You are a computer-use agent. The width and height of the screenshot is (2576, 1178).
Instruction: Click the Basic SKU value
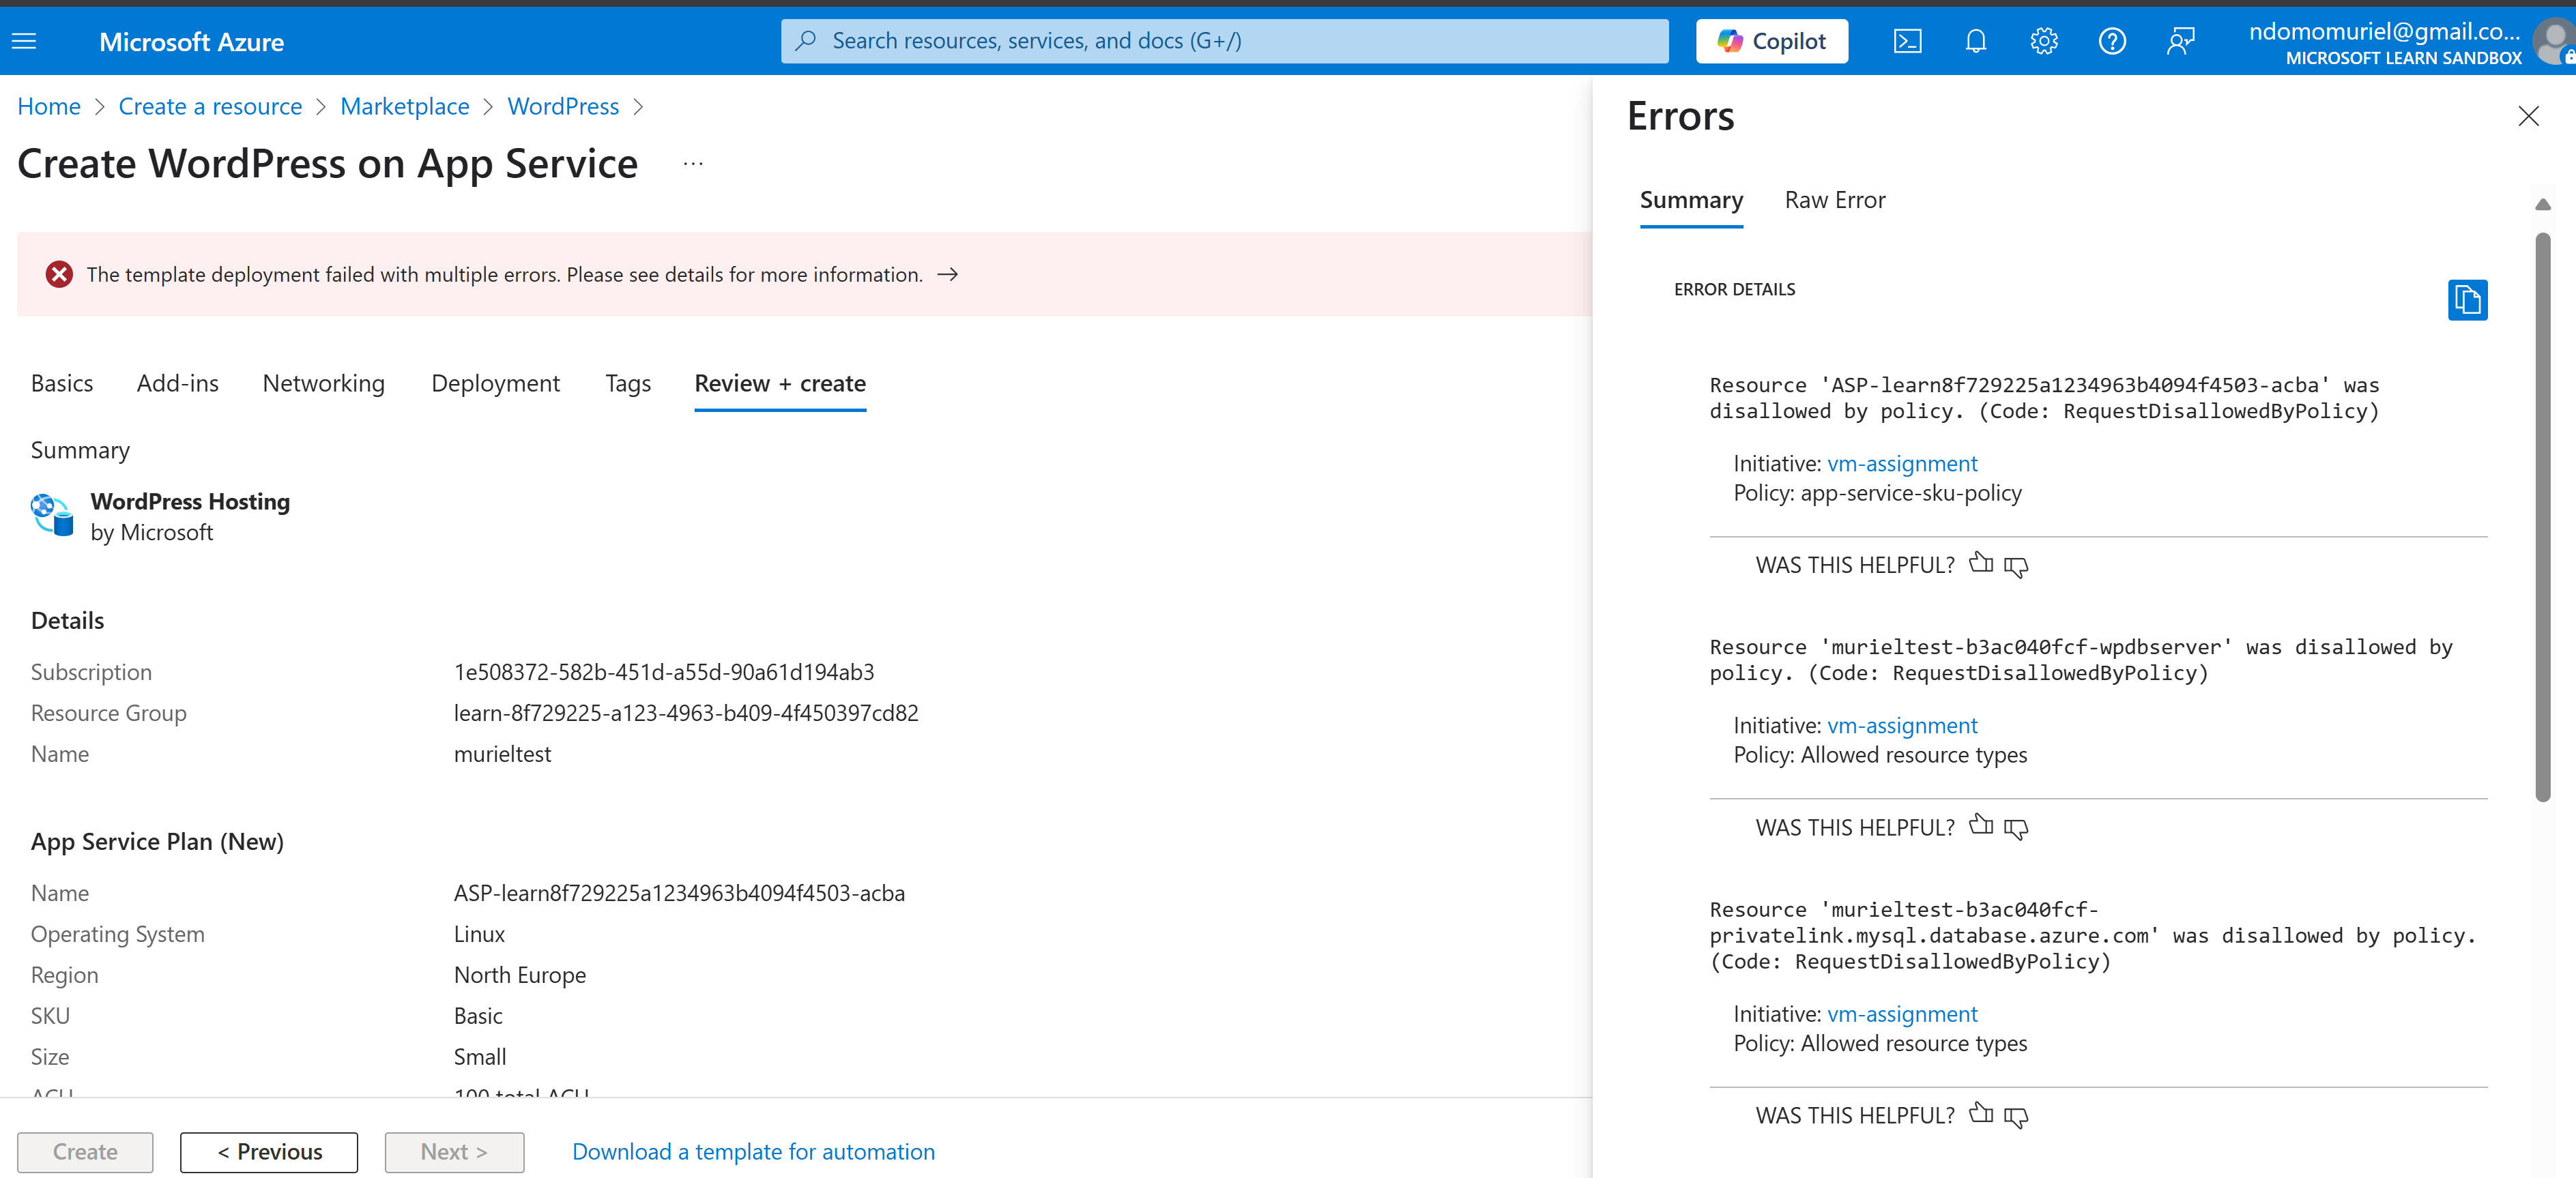[x=478, y=1016]
